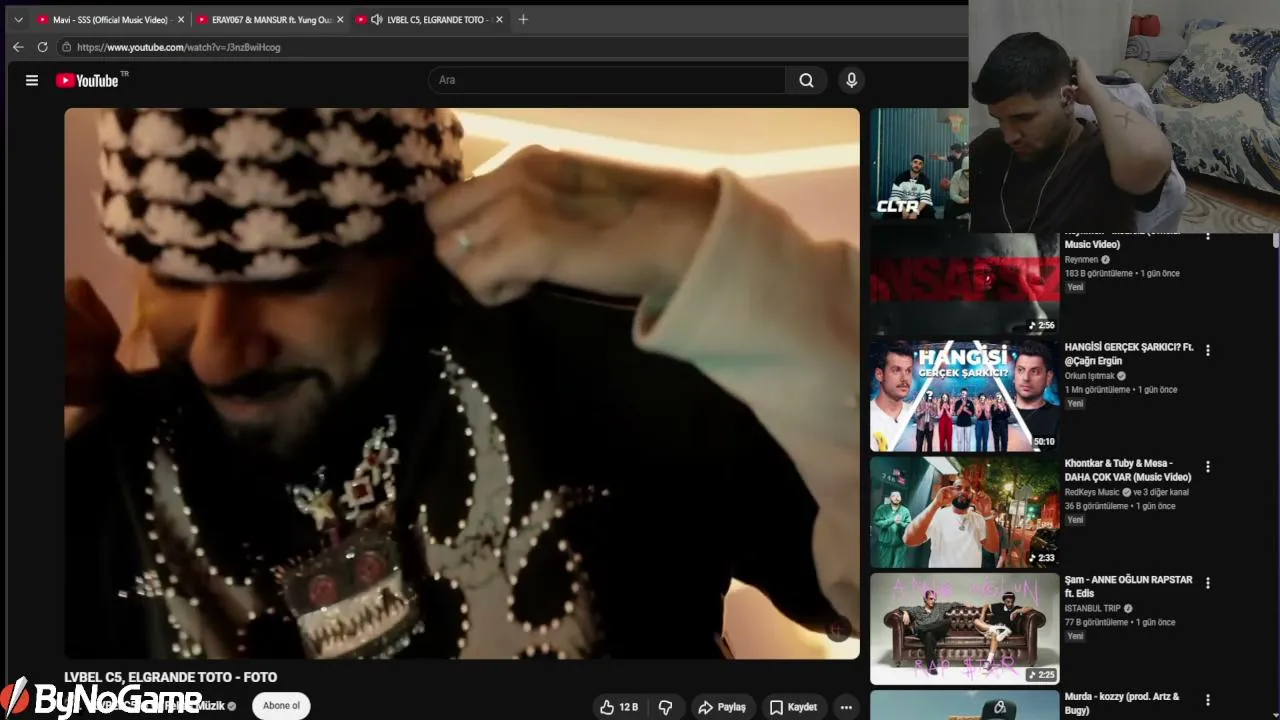Click the search magnifier button
The height and width of the screenshot is (720, 1280).
coord(806,80)
